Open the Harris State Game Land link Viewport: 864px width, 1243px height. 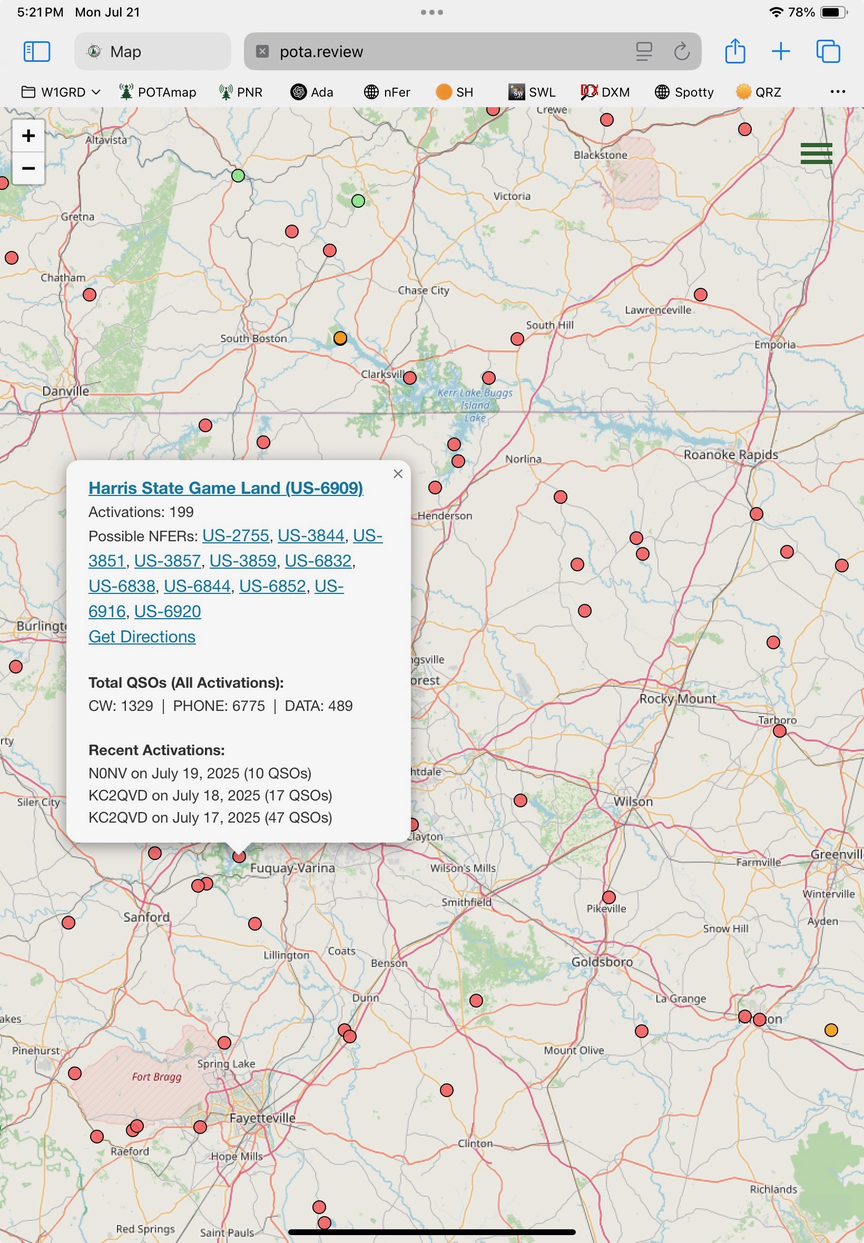click(x=225, y=488)
